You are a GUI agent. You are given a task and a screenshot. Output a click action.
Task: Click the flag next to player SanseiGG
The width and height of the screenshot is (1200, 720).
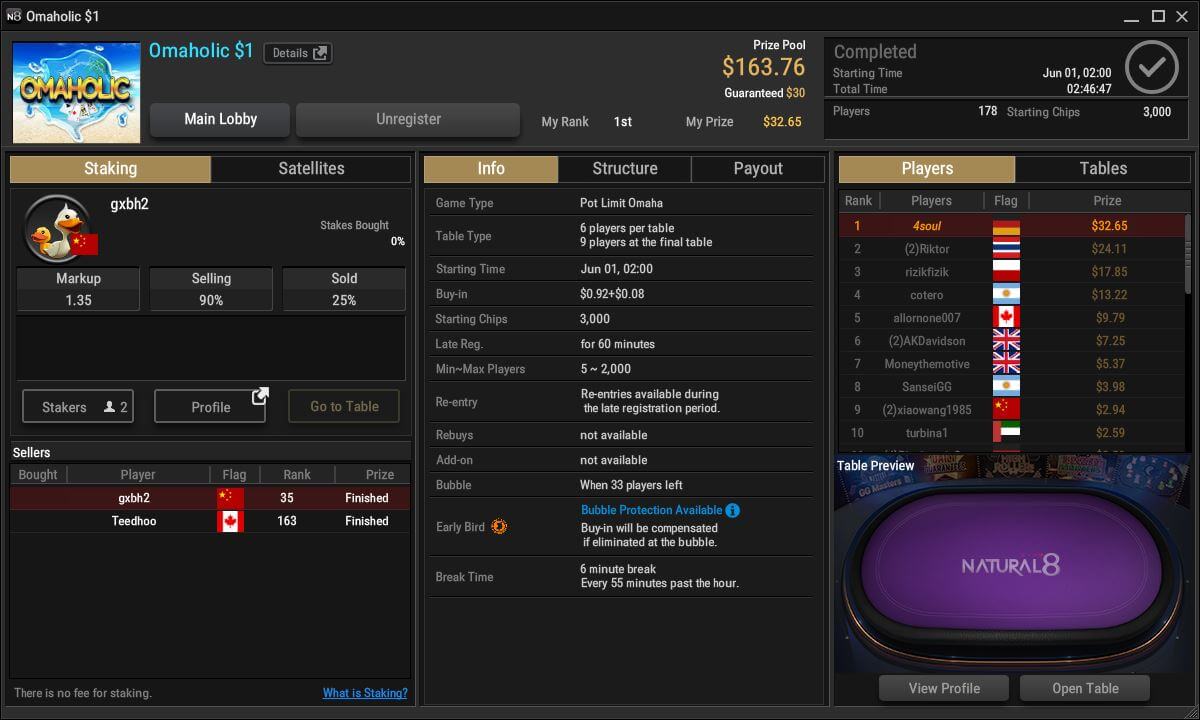pos(1005,387)
